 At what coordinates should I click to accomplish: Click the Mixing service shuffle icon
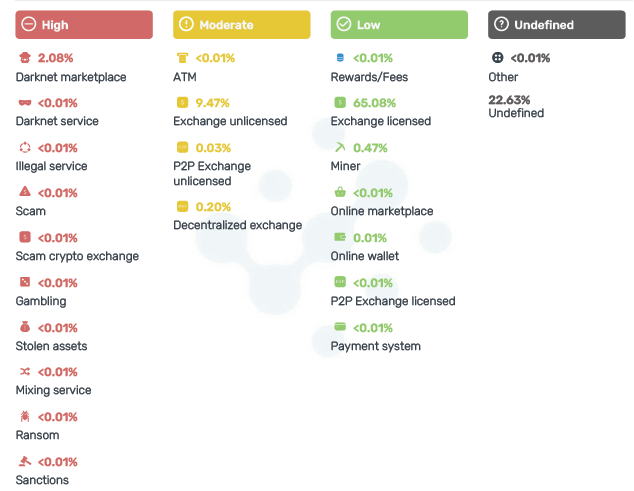point(25,372)
